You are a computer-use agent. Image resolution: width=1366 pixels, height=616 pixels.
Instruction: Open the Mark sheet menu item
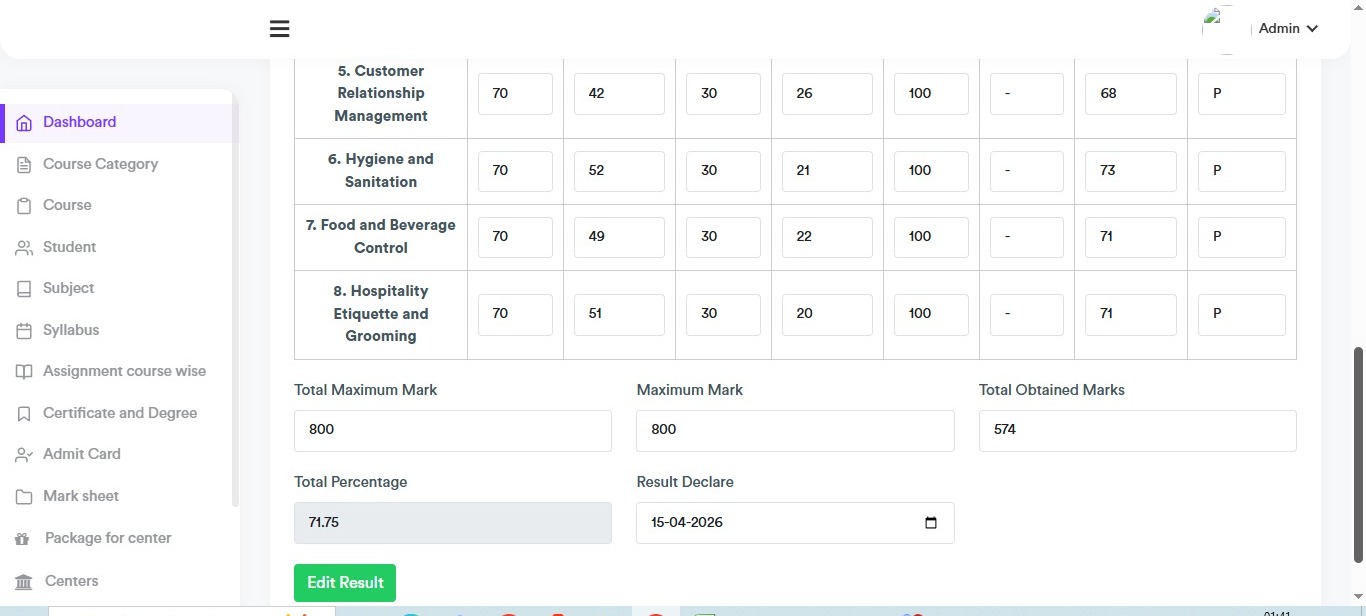81,496
